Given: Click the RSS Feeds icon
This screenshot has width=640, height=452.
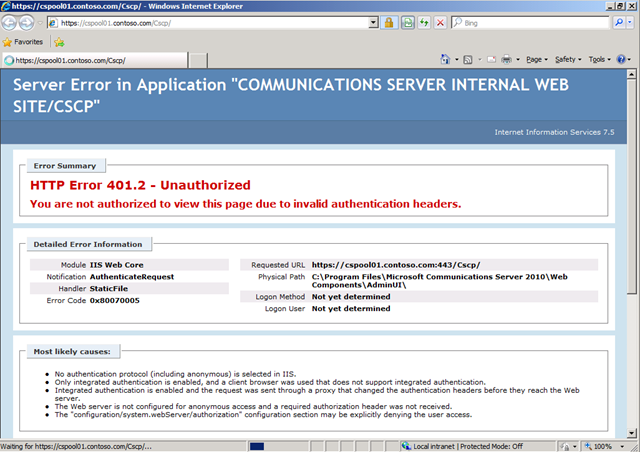Looking at the screenshot, I should [x=468, y=60].
